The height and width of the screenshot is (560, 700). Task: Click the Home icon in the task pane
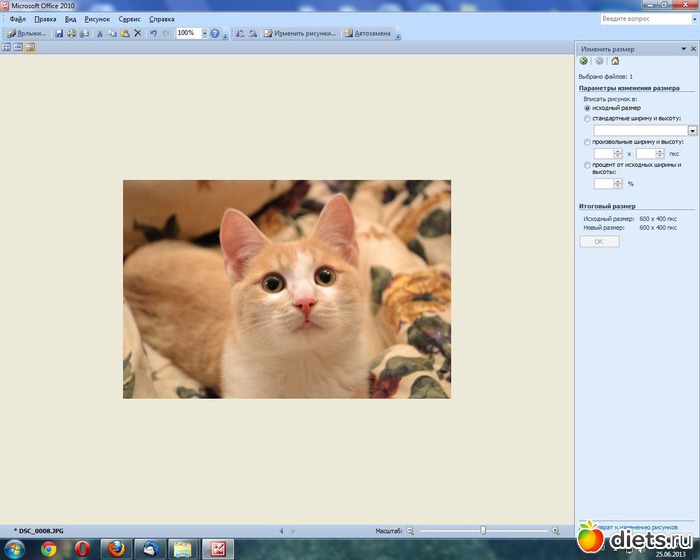pos(615,61)
